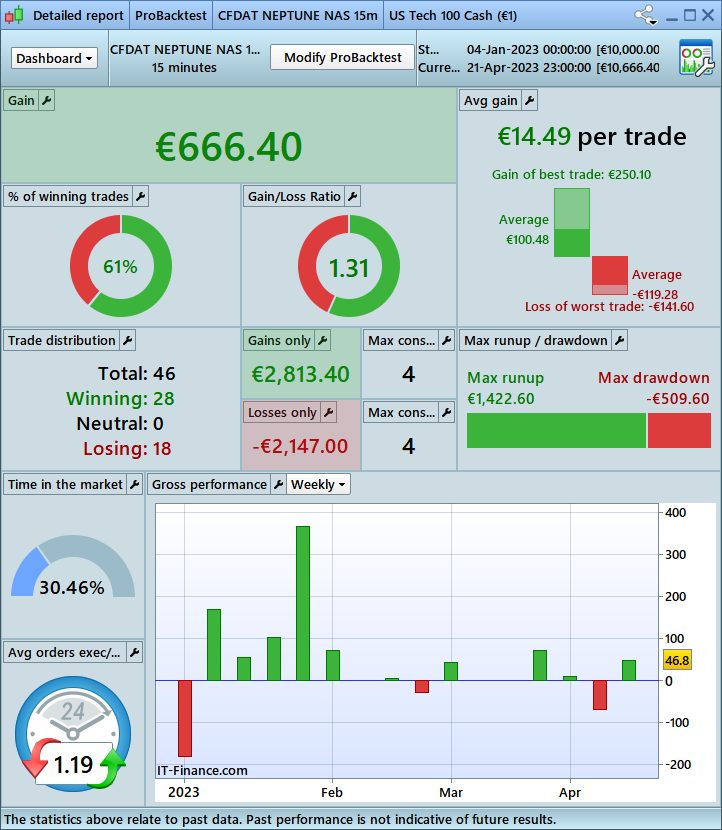This screenshot has width=722, height=830.
Task: Open wrench next to Losses only
Action: (329, 412)
